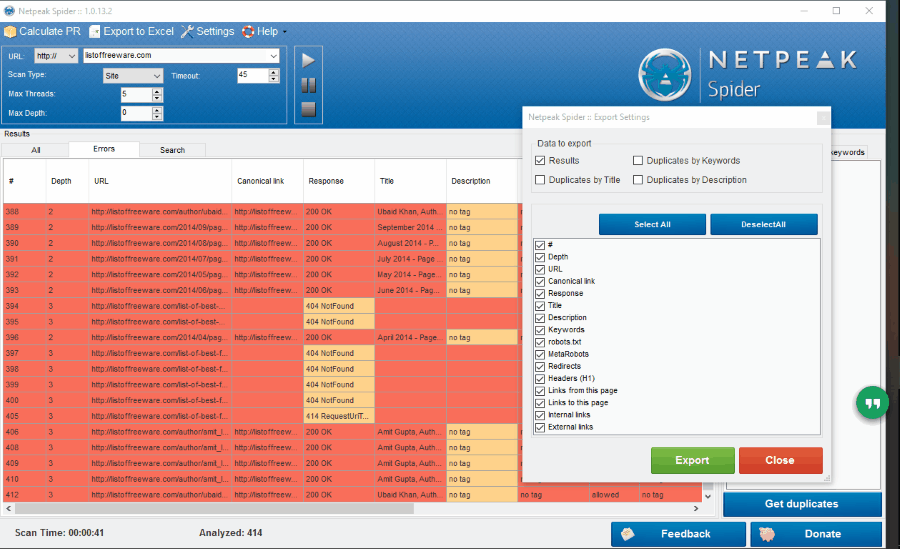Uncheck the Links from this page checkbox

[540, 391]
